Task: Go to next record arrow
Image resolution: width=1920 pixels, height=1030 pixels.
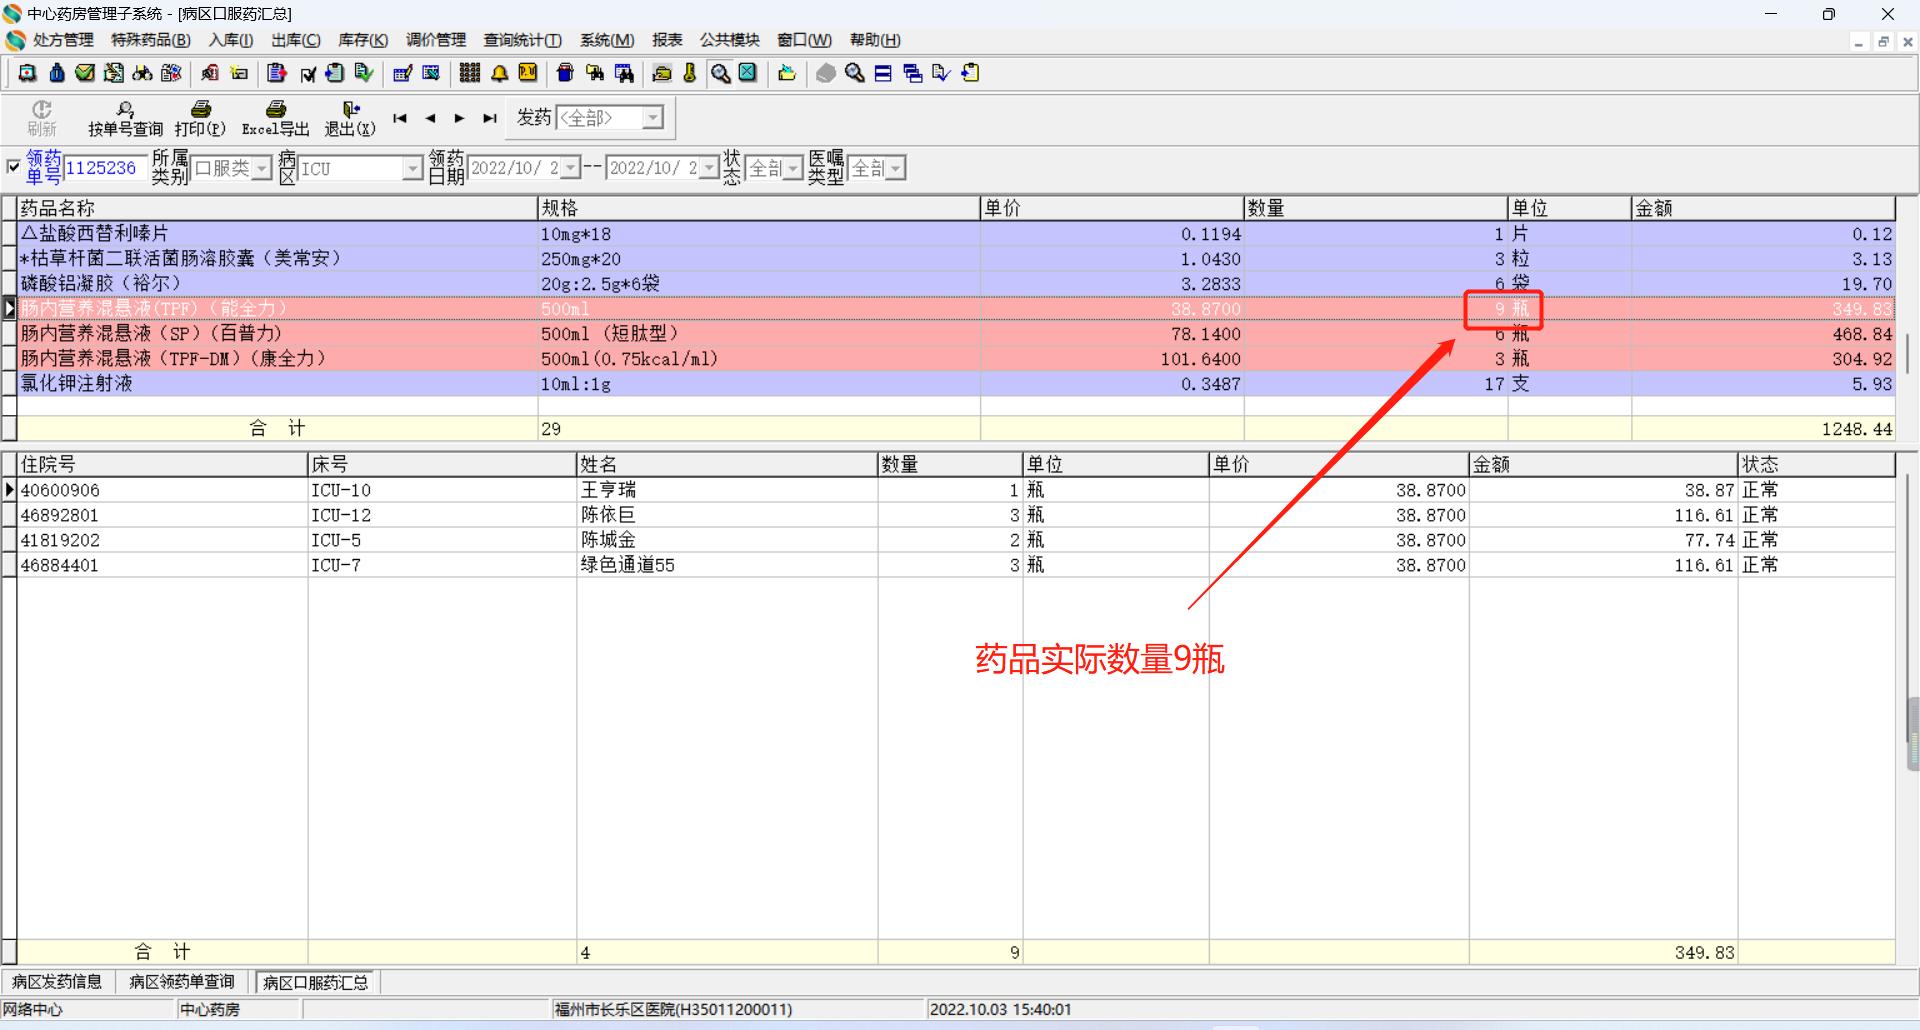Action: 459,118
